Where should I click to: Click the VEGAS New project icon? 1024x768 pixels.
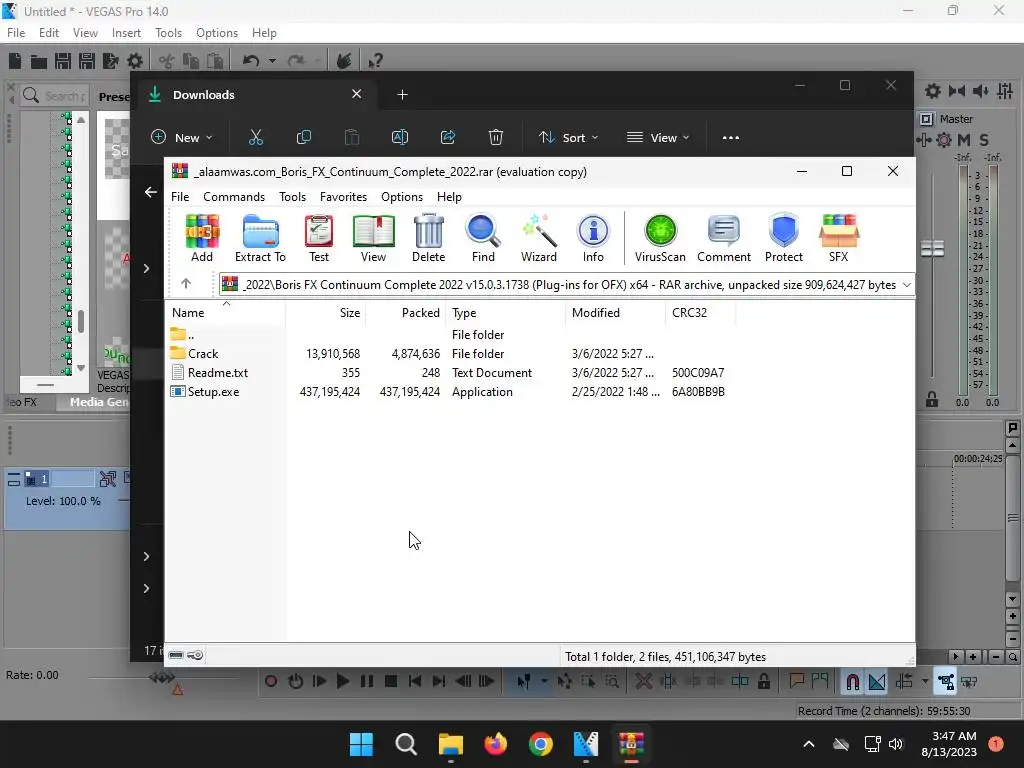pos(15,61)
